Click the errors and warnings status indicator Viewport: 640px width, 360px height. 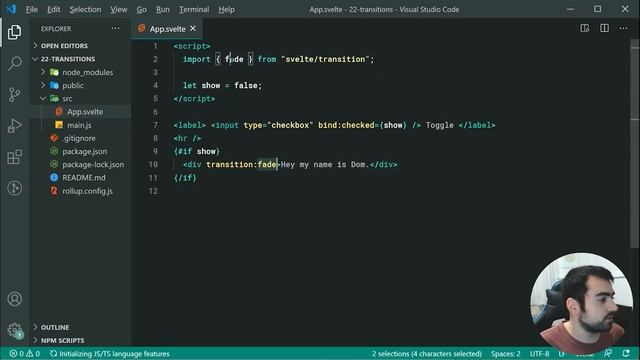tap(24, 353)
